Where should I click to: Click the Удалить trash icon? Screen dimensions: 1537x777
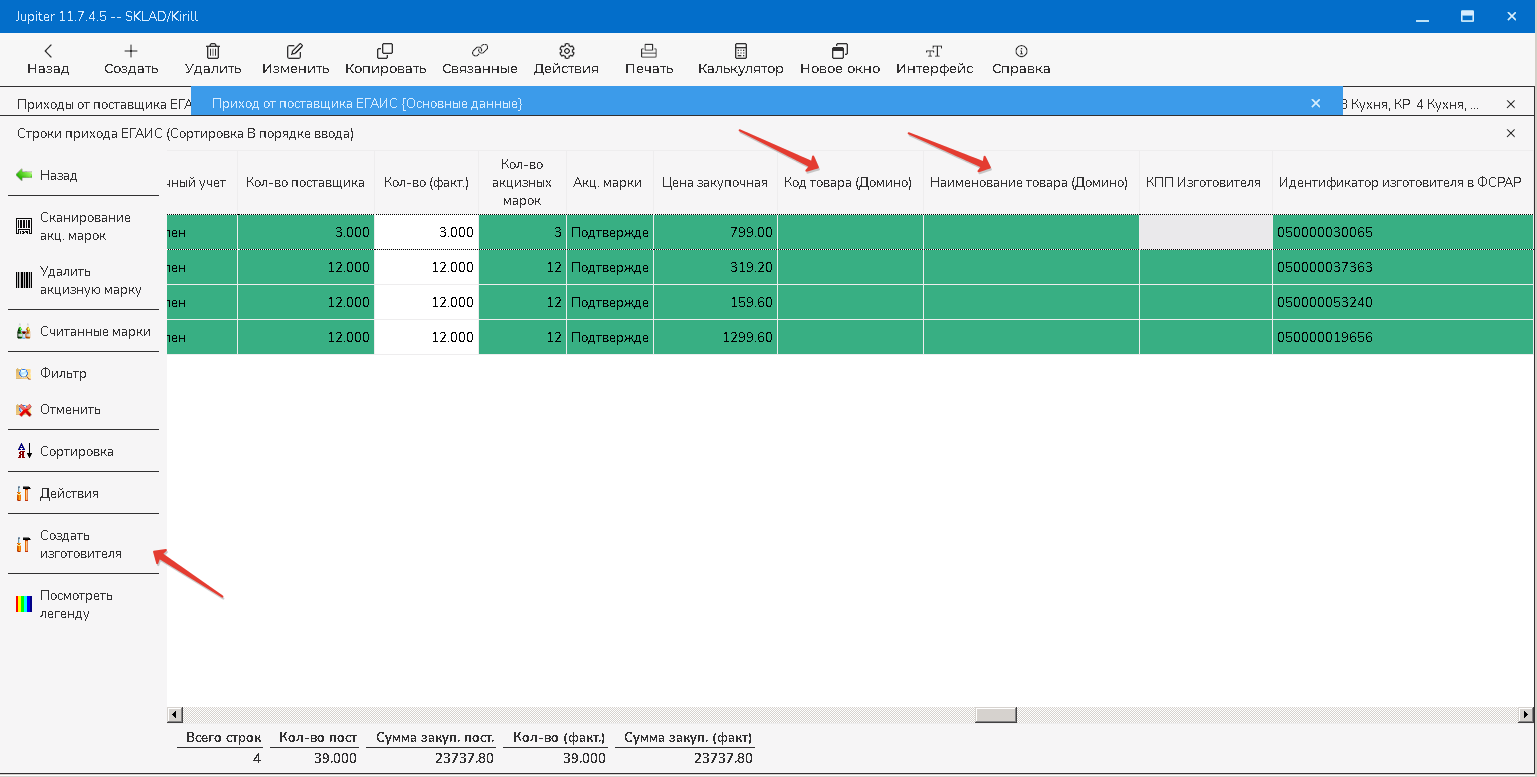pos(213,50)
